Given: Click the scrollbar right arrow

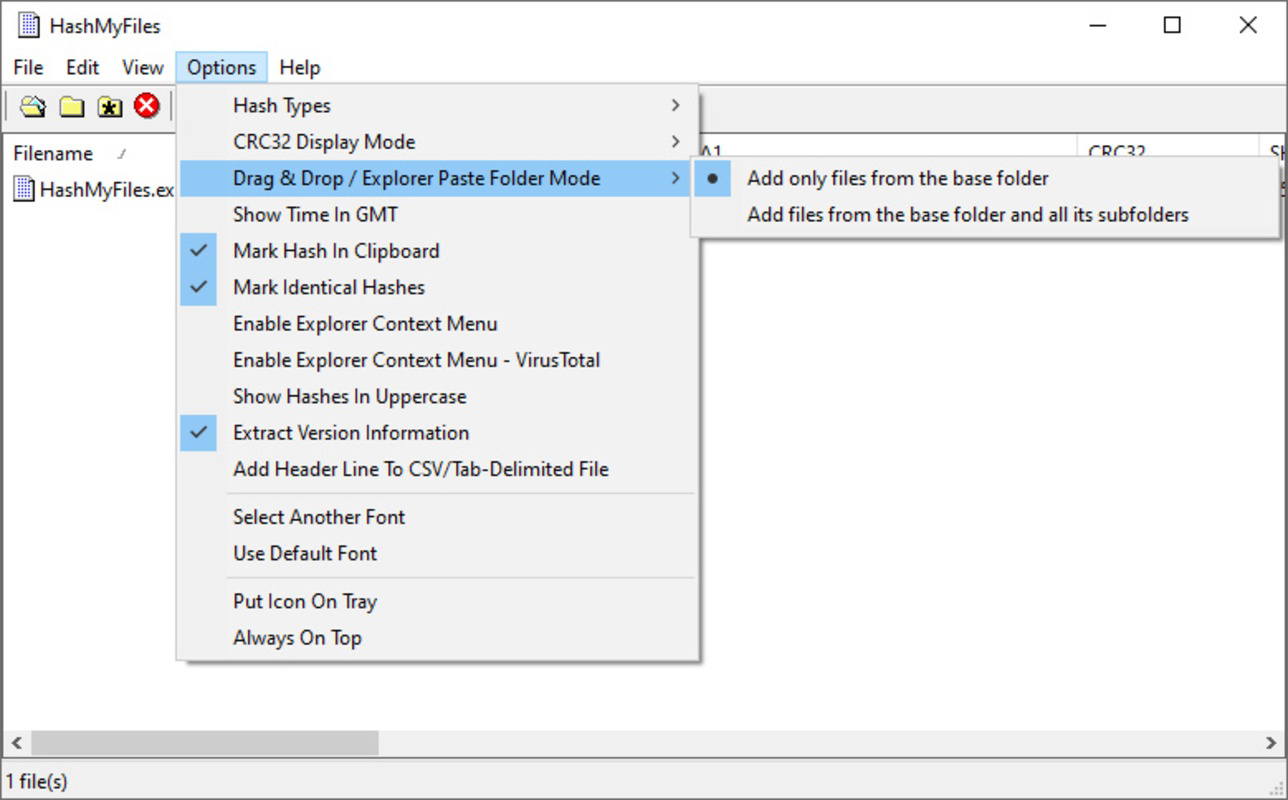Looking at the screenshot, I should coord(1271,743).
